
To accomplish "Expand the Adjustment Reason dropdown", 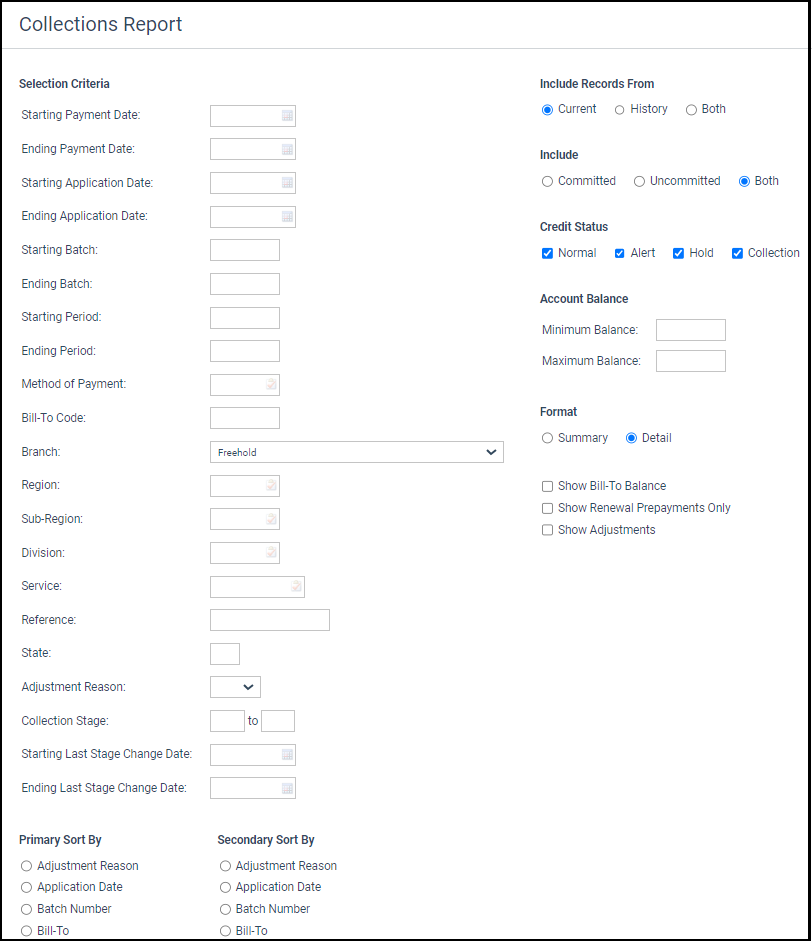I will click(235, 687).
